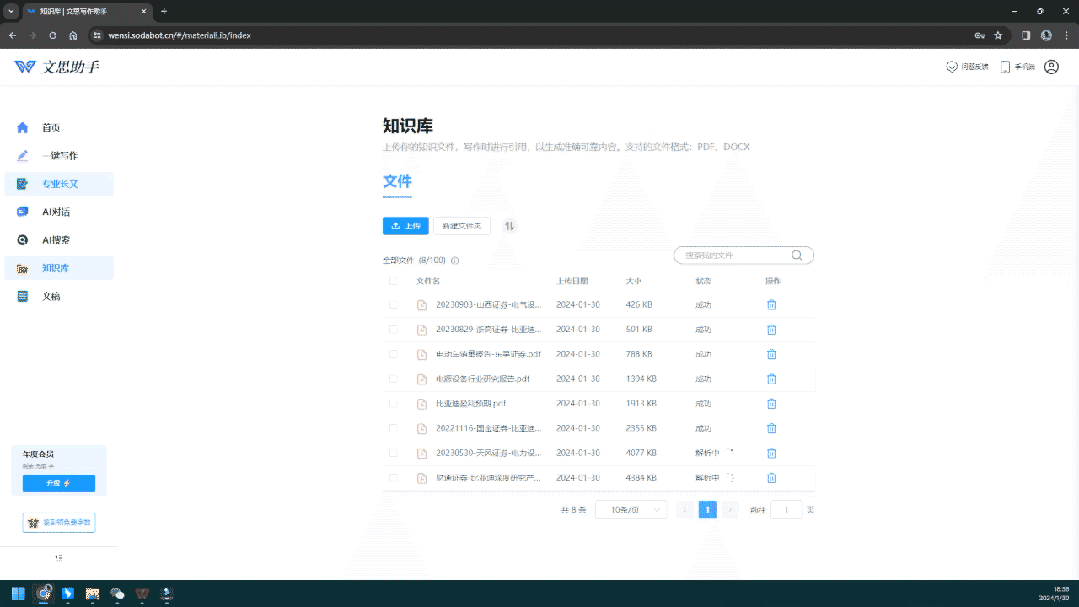
Task: Open the 10条/页 page size dropdown
Action: 631,510
